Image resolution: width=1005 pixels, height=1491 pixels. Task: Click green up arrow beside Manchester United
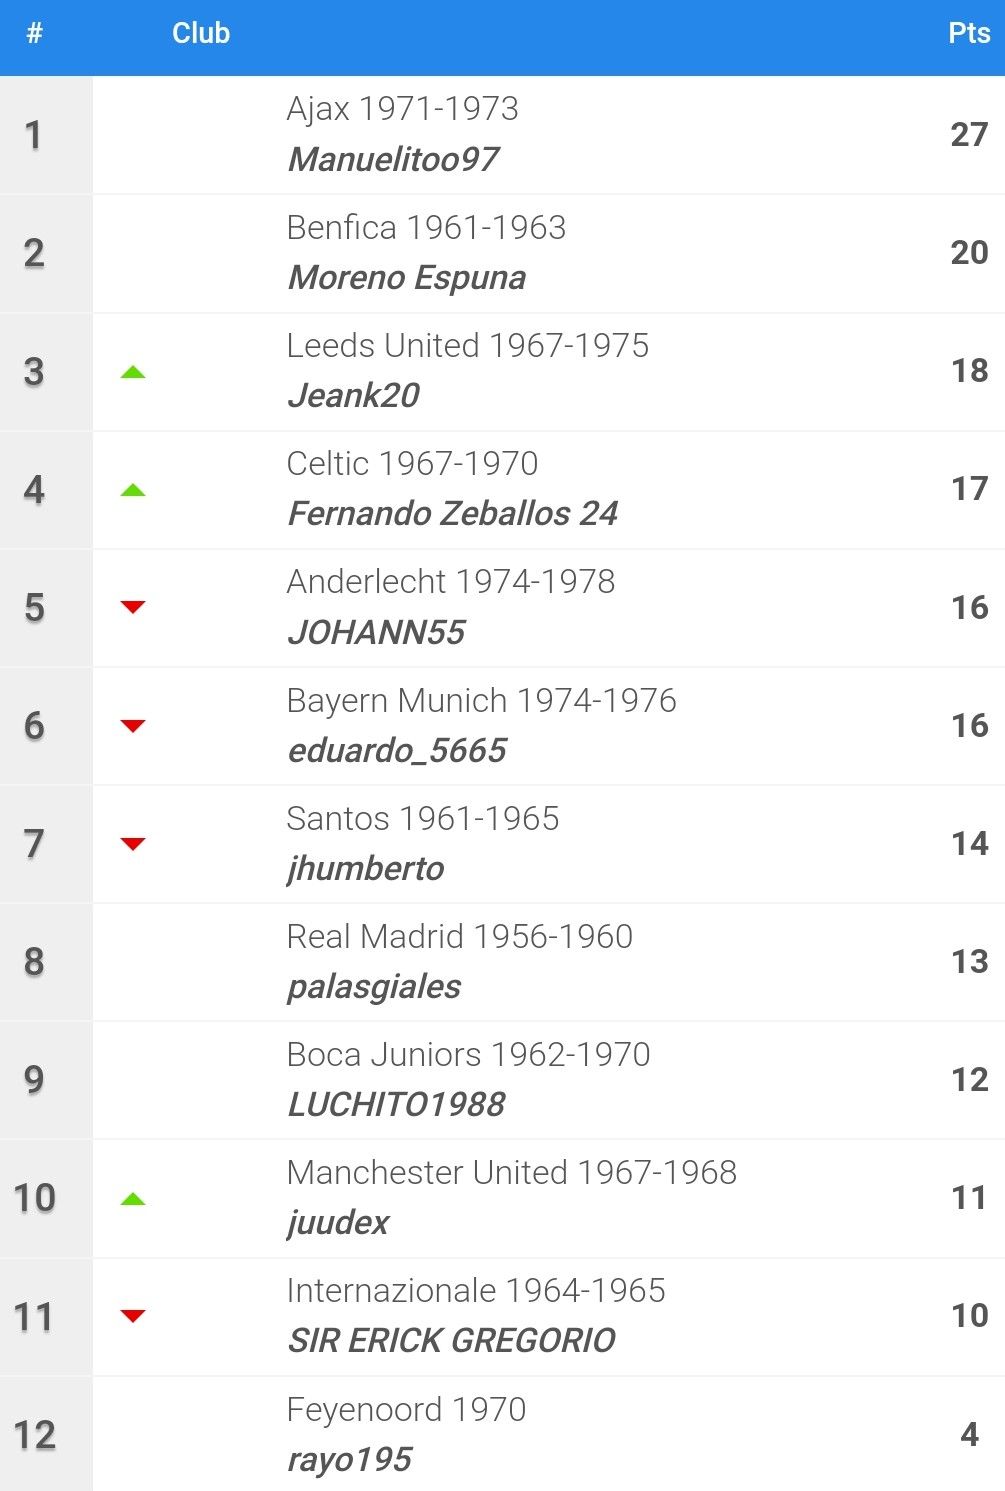tap(133, 1199)
